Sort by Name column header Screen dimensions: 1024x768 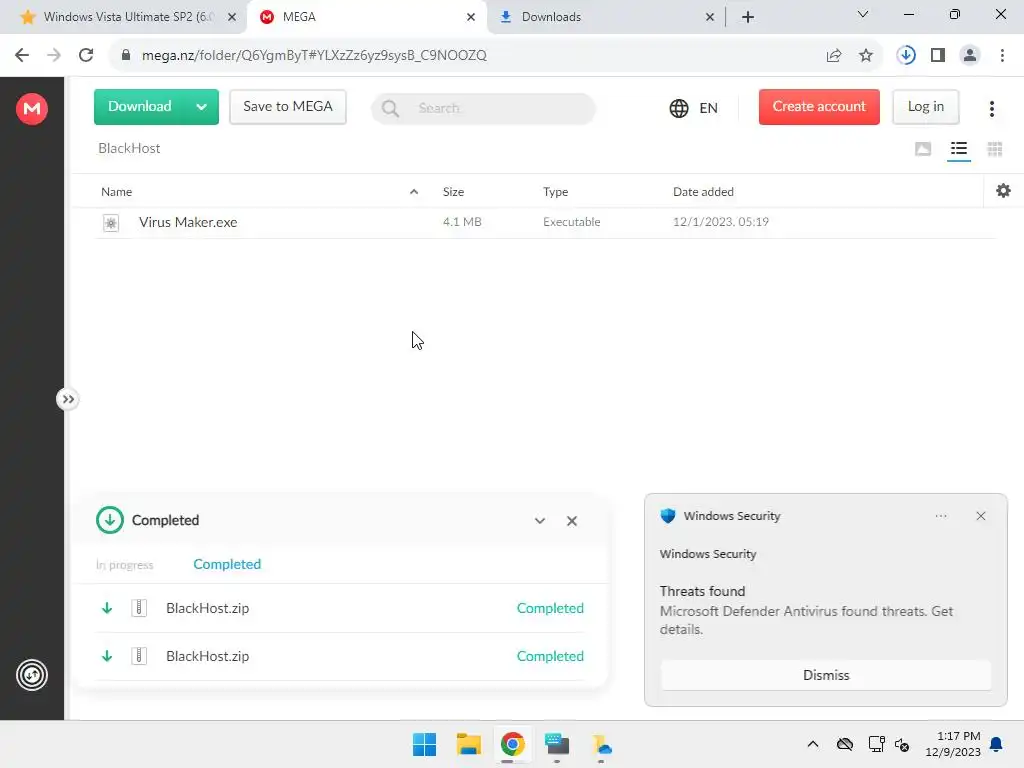click(116, 191)
